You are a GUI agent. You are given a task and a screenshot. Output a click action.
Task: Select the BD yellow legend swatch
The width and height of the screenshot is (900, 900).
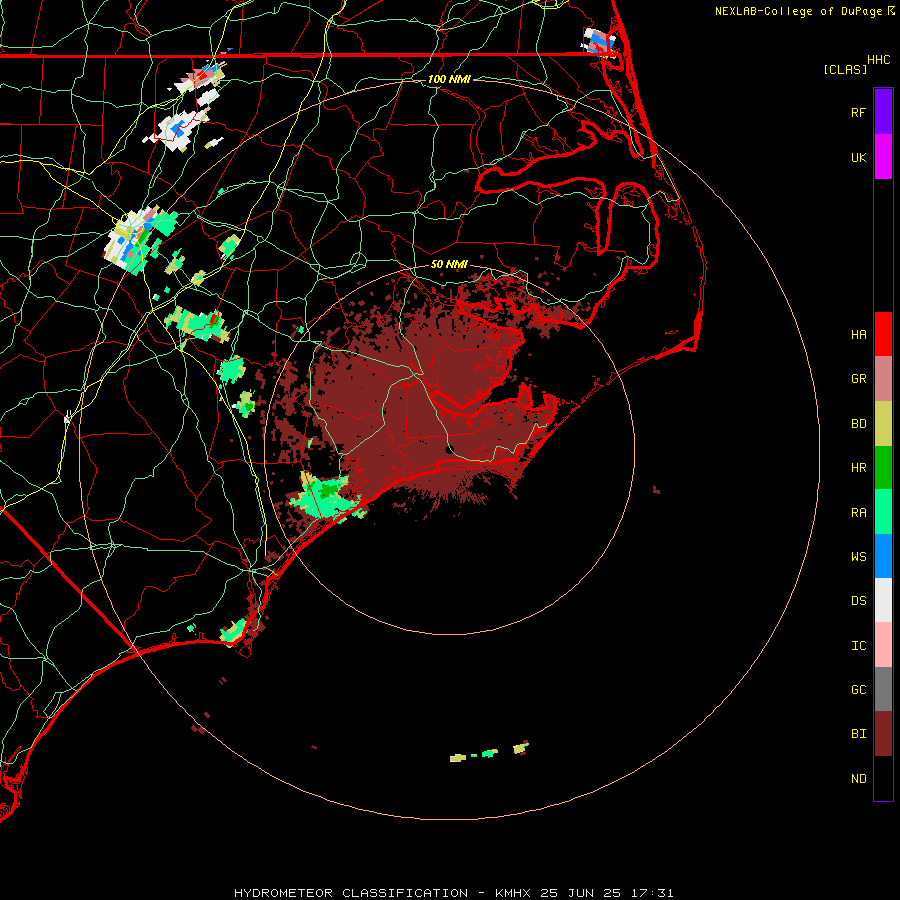point(883,424)
